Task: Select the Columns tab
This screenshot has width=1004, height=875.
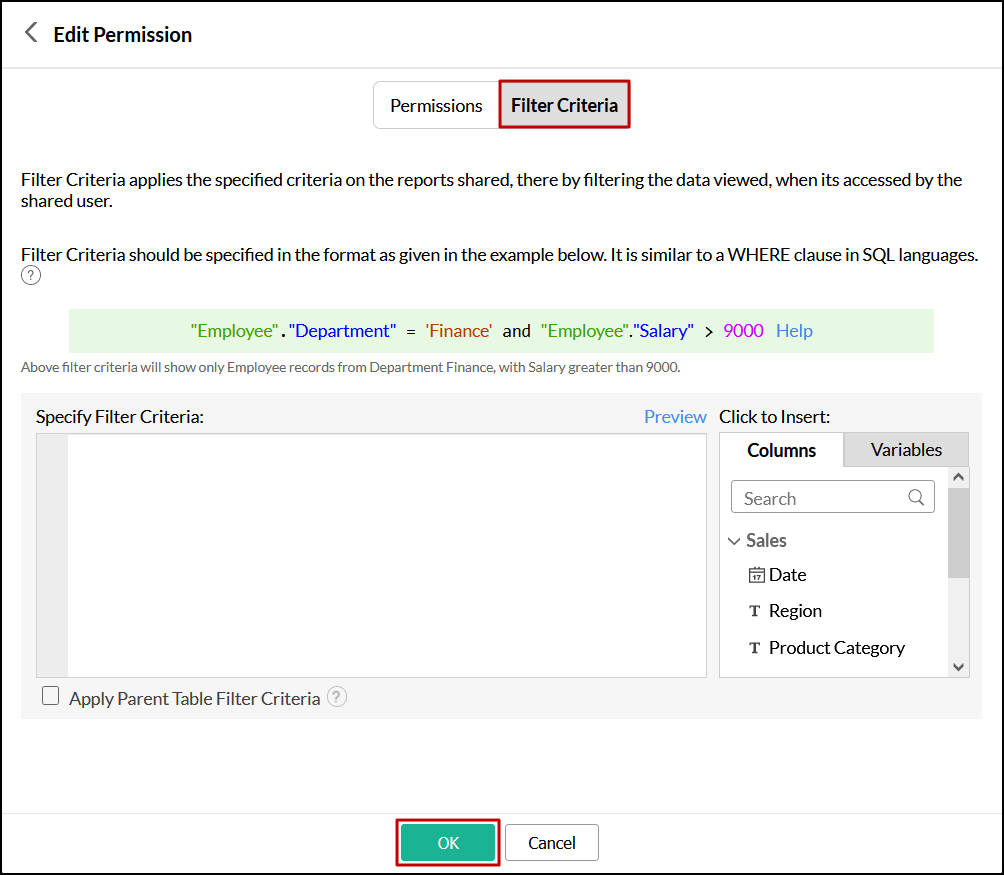Action: [x=781, y=450]
